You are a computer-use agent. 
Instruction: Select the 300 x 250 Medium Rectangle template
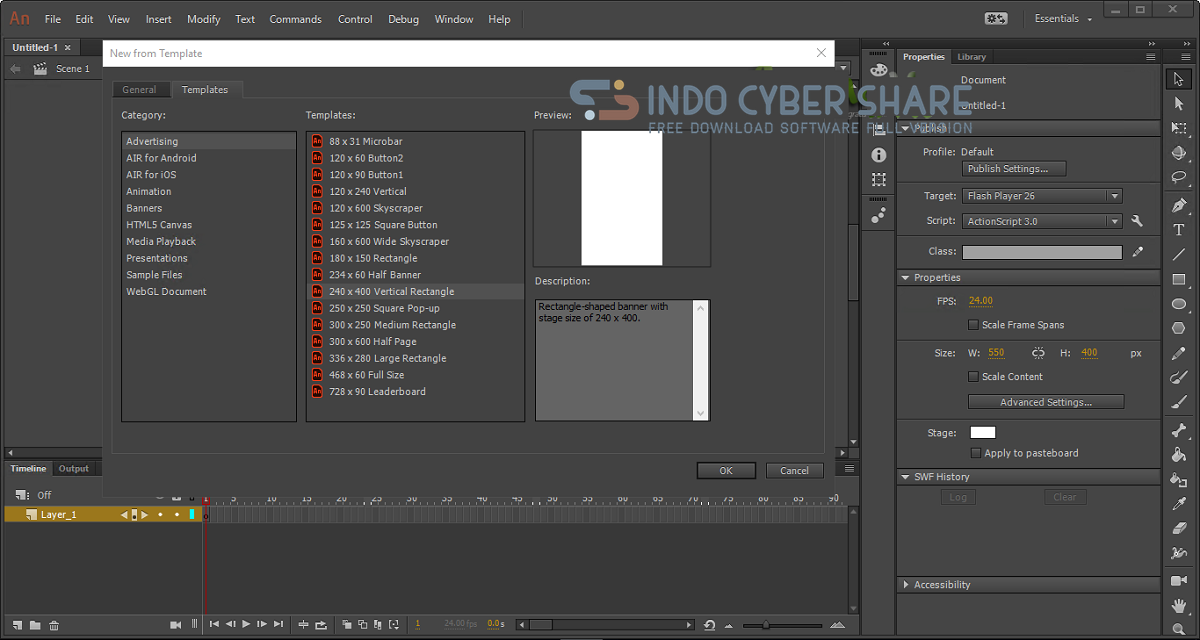(415, 325)
